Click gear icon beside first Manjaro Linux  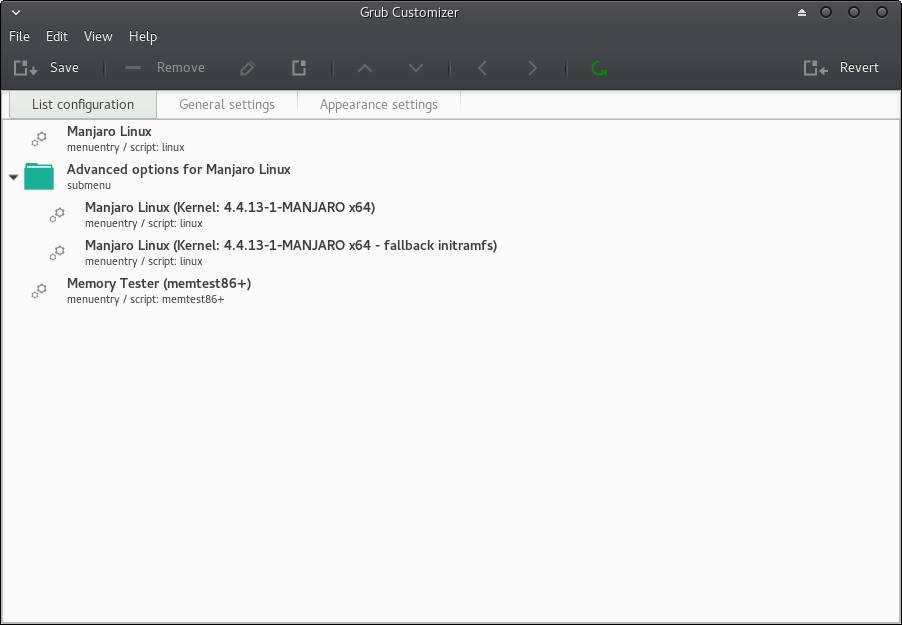point(39,139)
